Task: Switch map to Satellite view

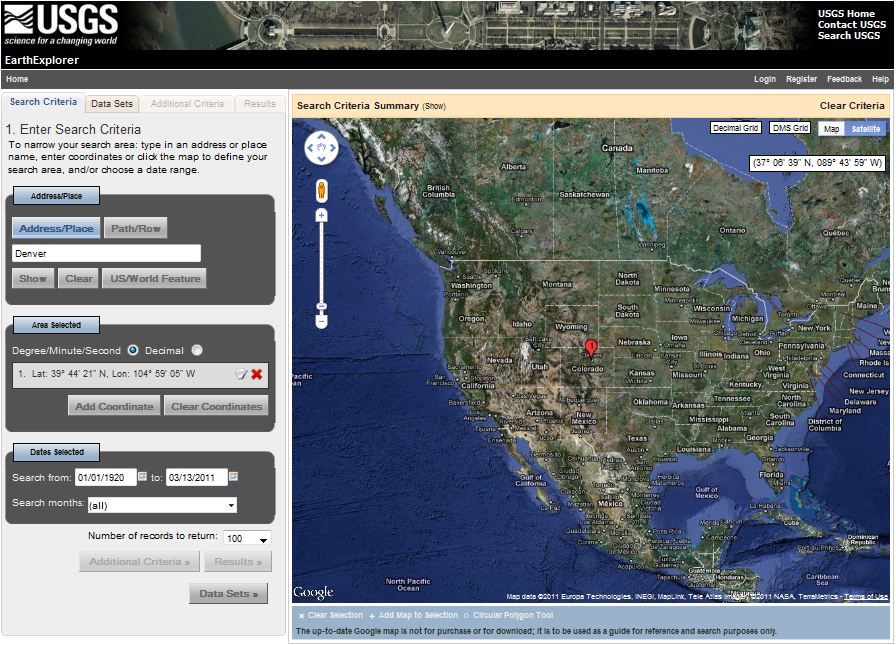Action: tap(866, 129)
